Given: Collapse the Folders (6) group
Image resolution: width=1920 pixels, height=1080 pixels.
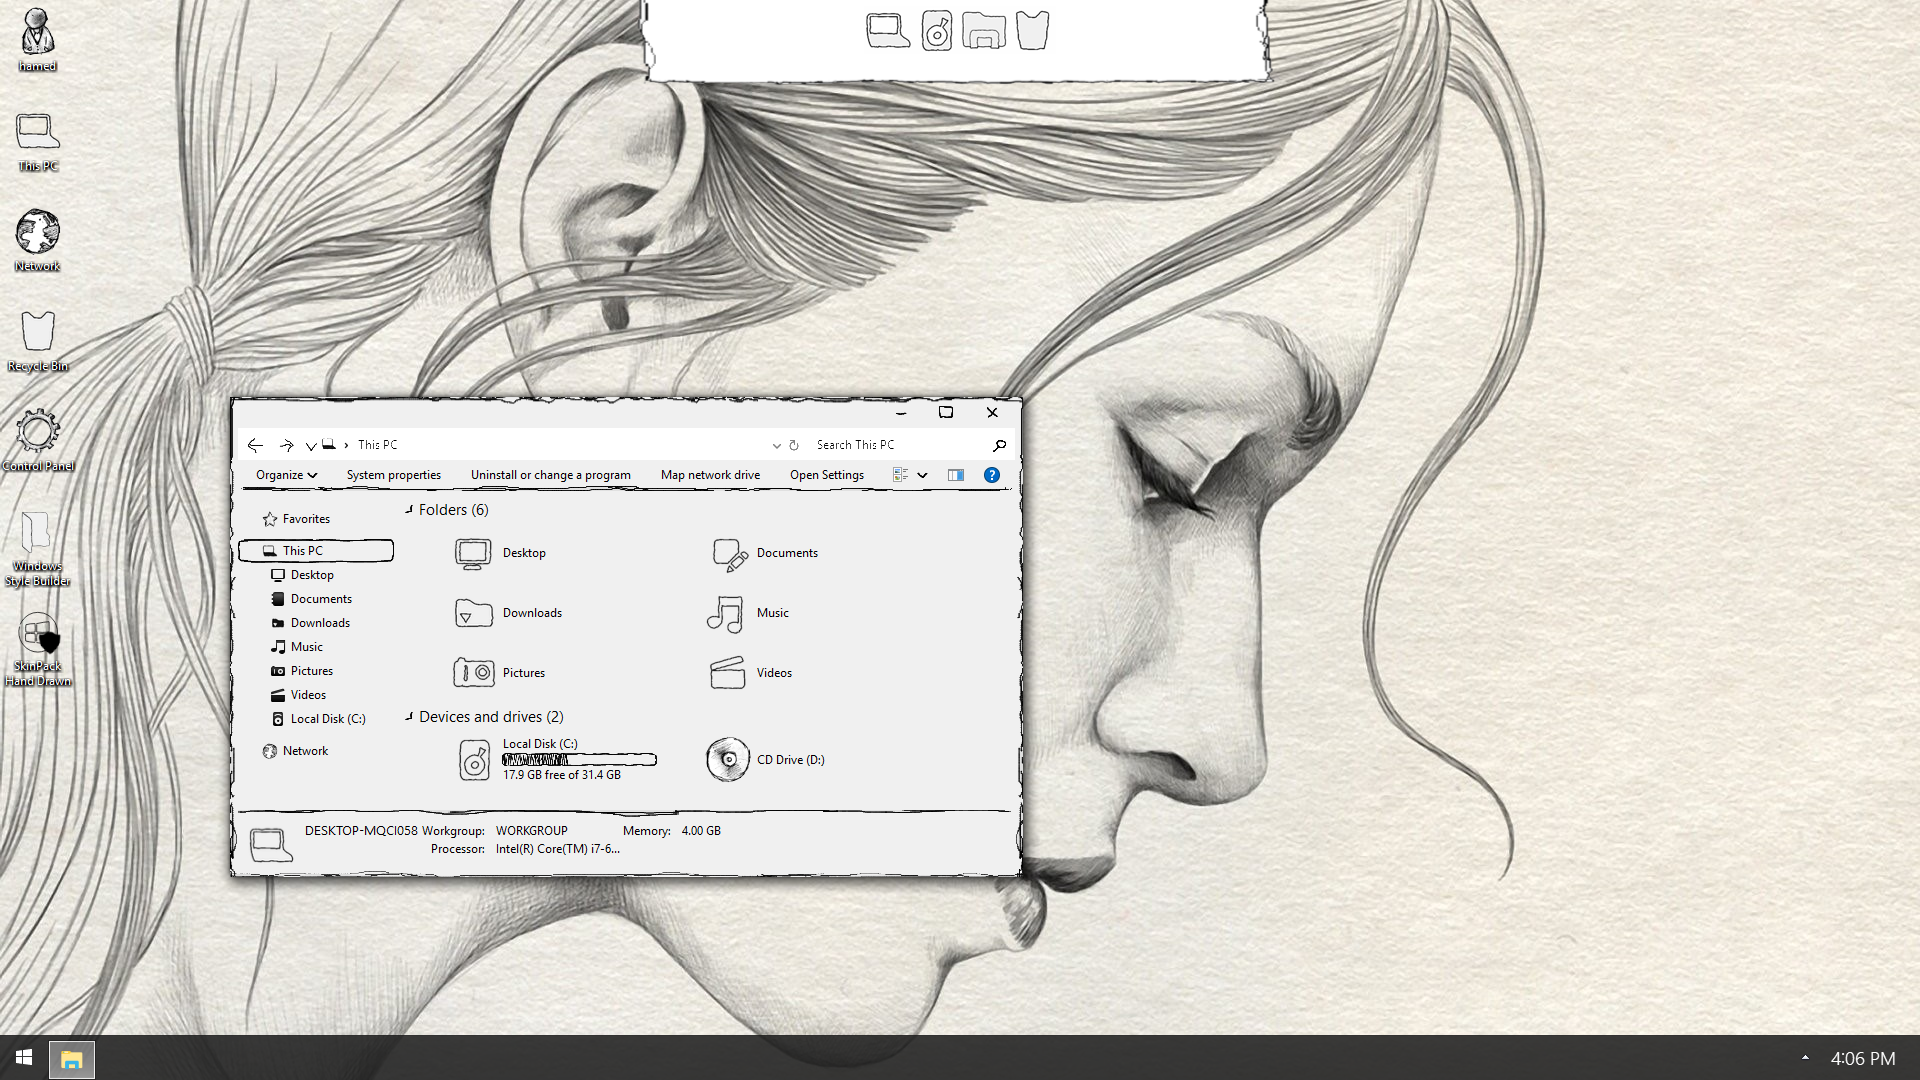Looking at the screenshot, I should (x=409, y=510).
